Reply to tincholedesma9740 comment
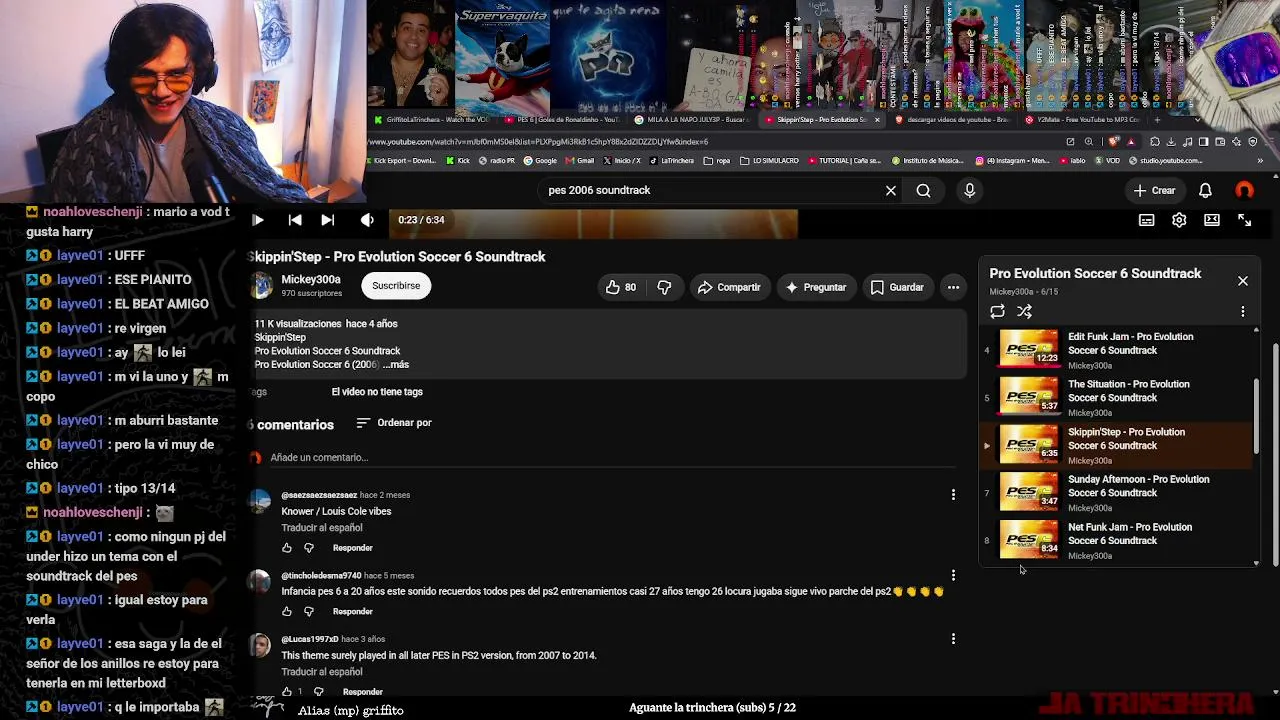Viewport: 1280px width, 720px height. pos(353,611)
